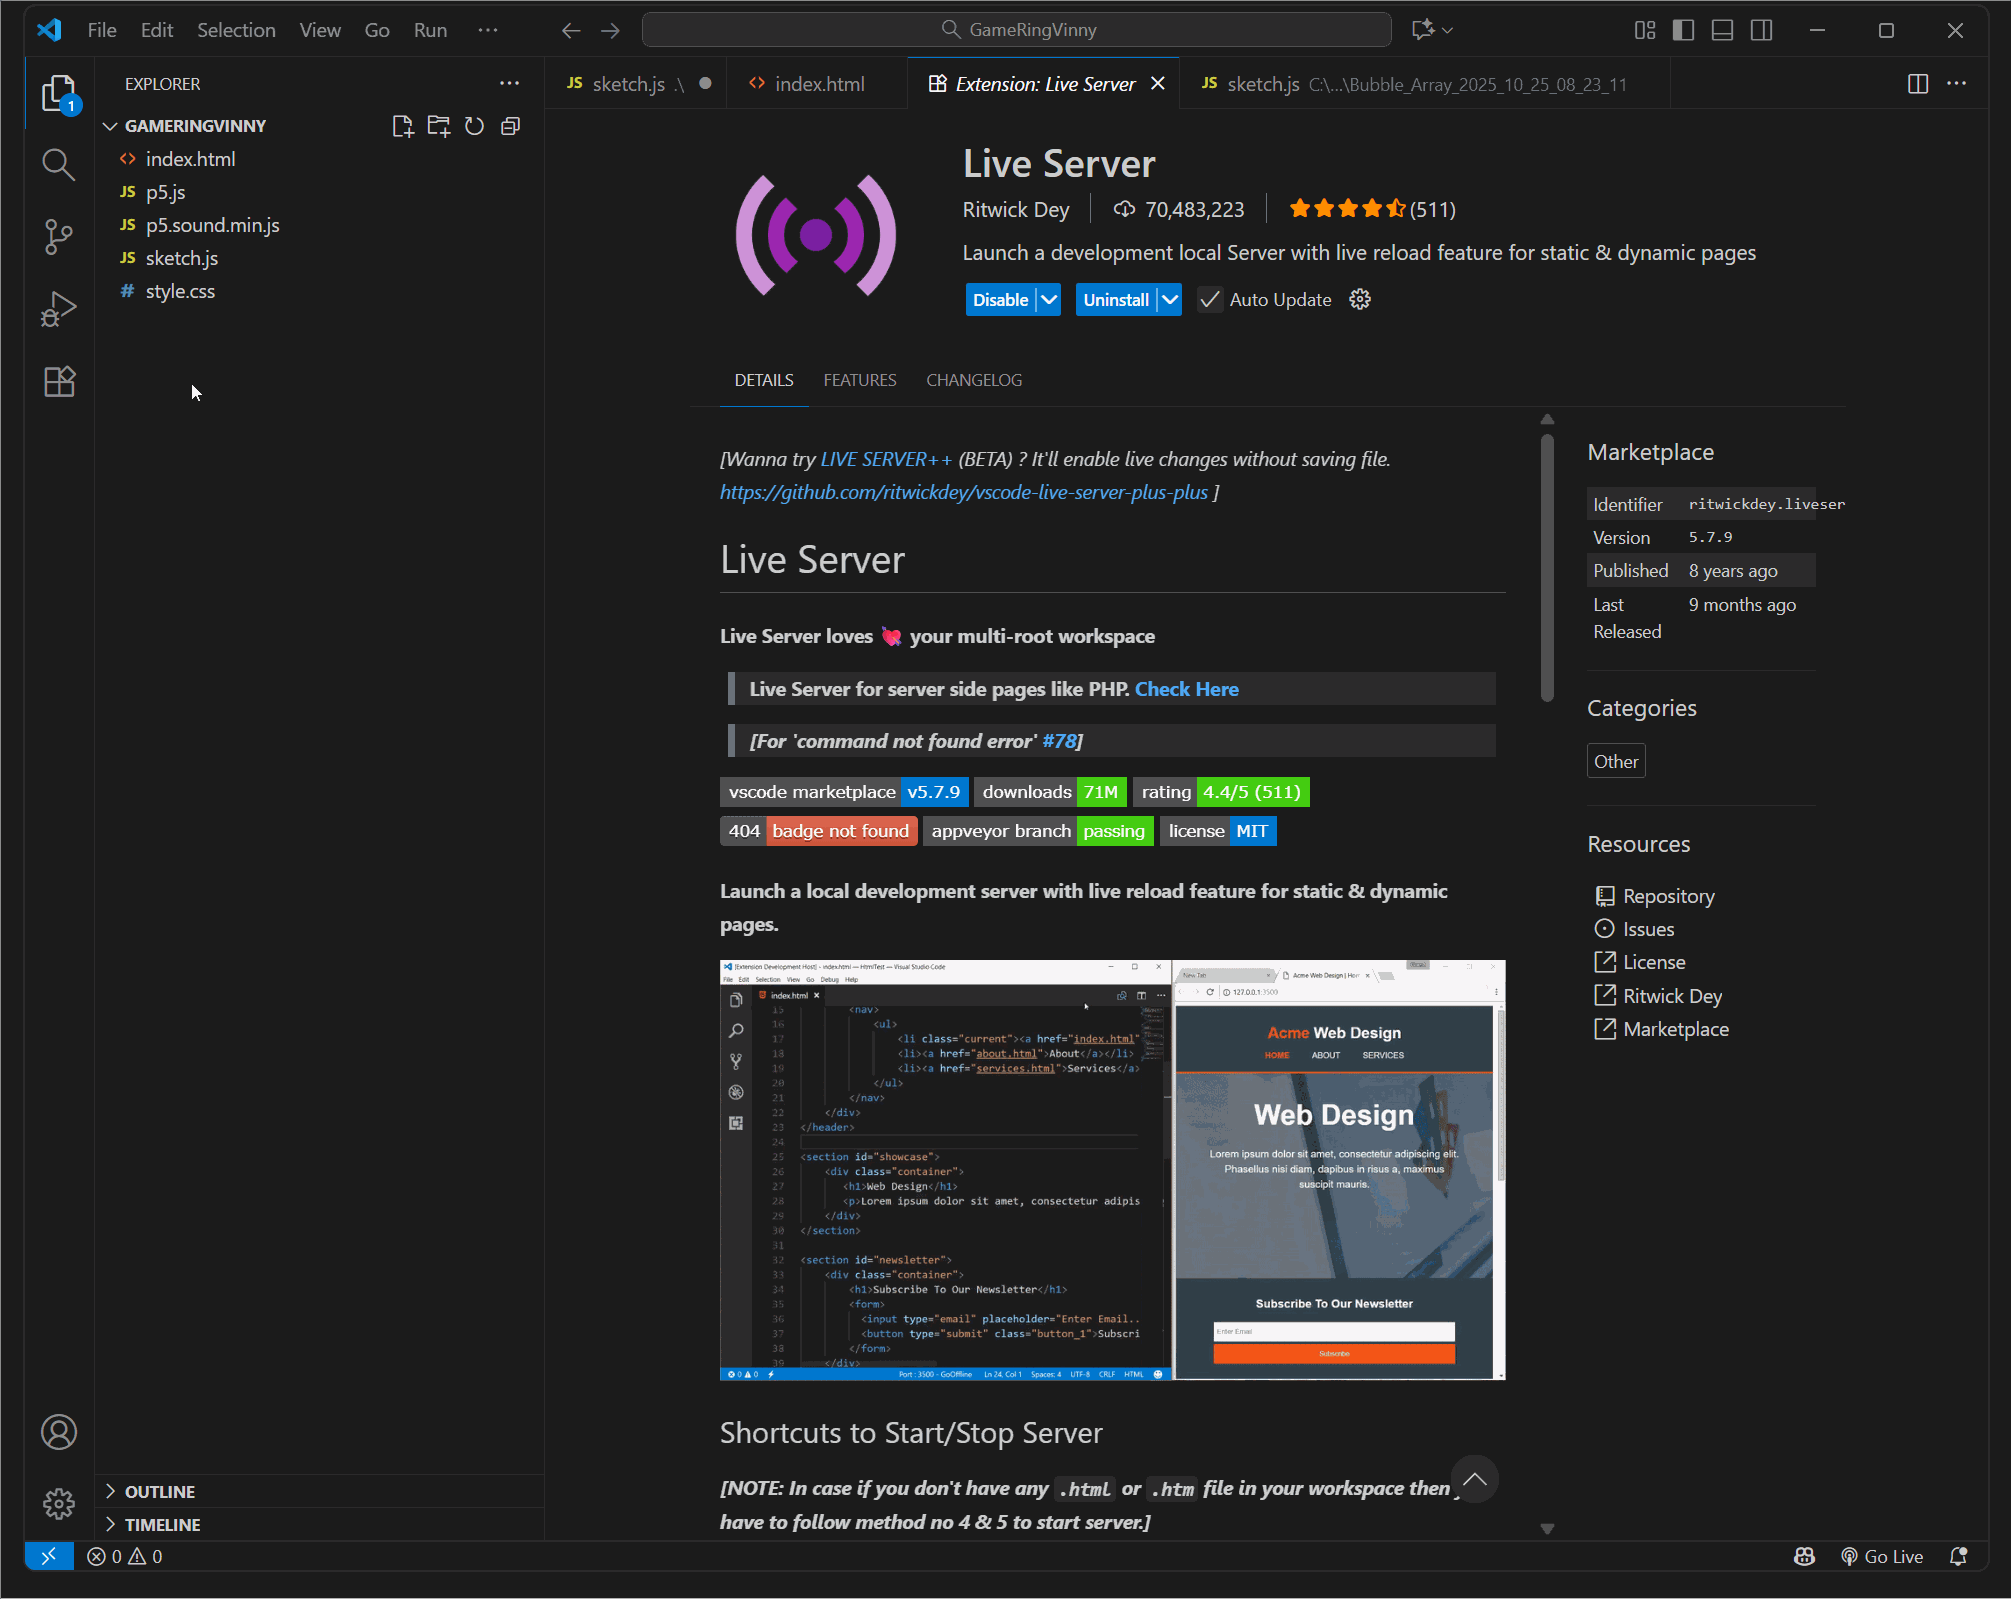This screenshot has width=2011, height=1599.
Task: Uncheck the Auto Update checkbox
Action: tap(1210, 299)
